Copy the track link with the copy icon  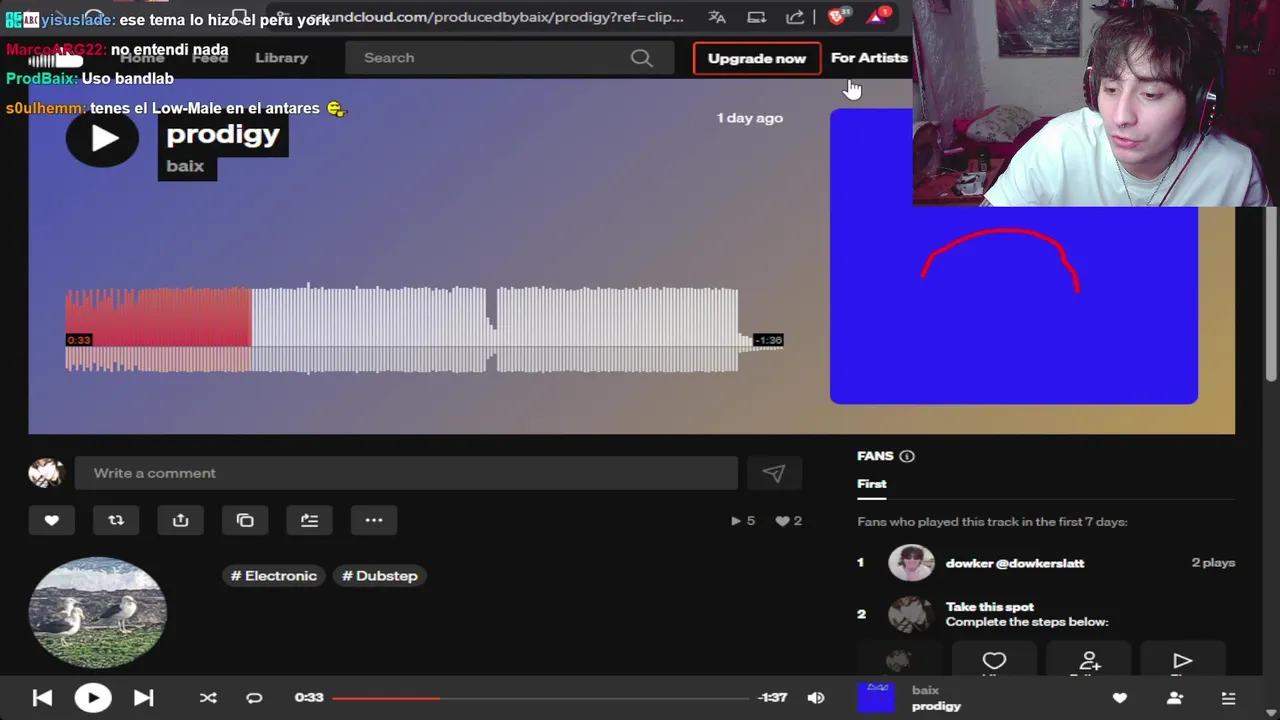(x=245, y=520)
